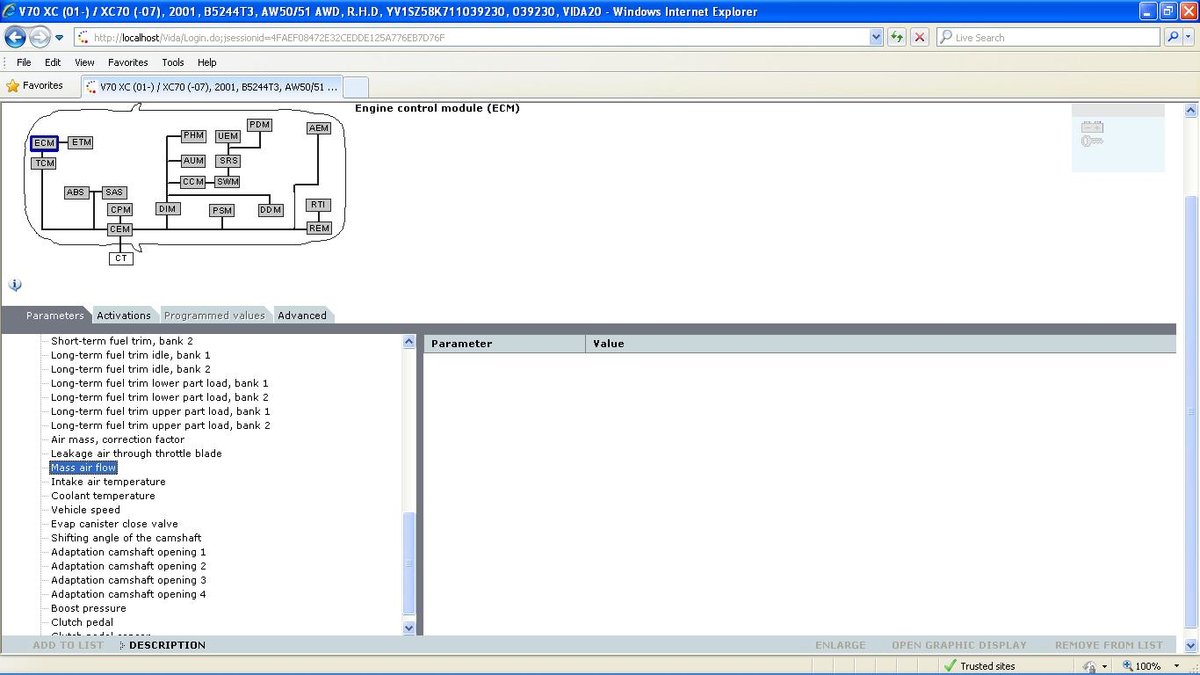Select the UEM module in the diagram

[x=227, y=135]
